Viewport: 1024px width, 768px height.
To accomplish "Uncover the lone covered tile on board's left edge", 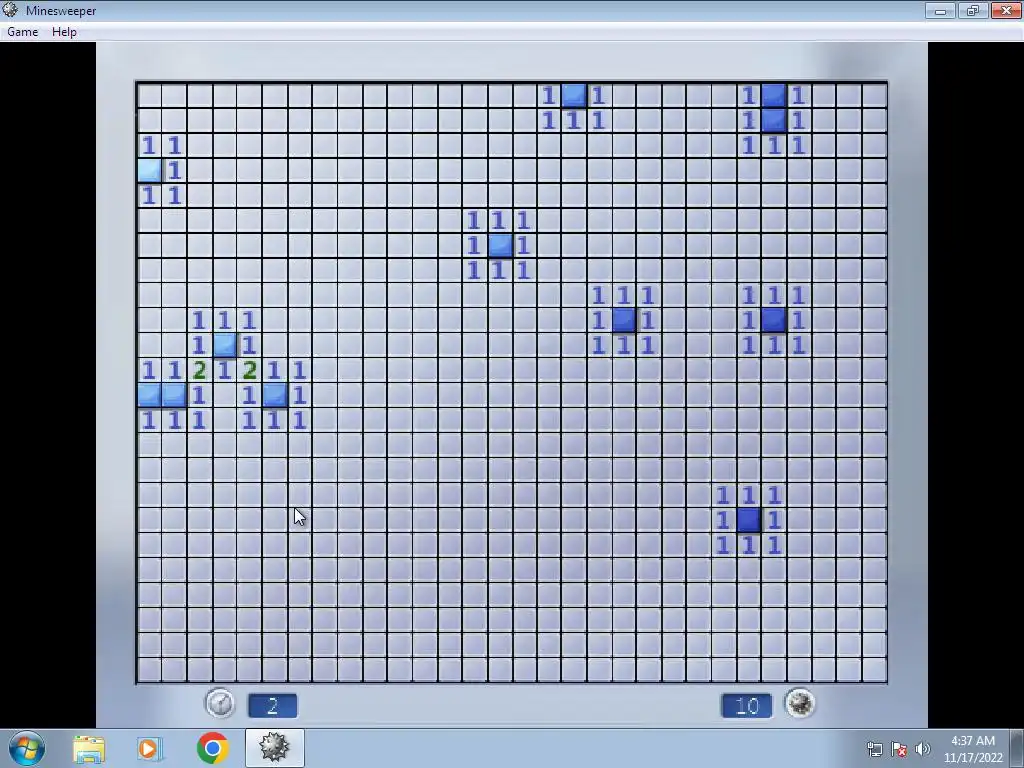I will pyautogui.click(x=150, y=170).
